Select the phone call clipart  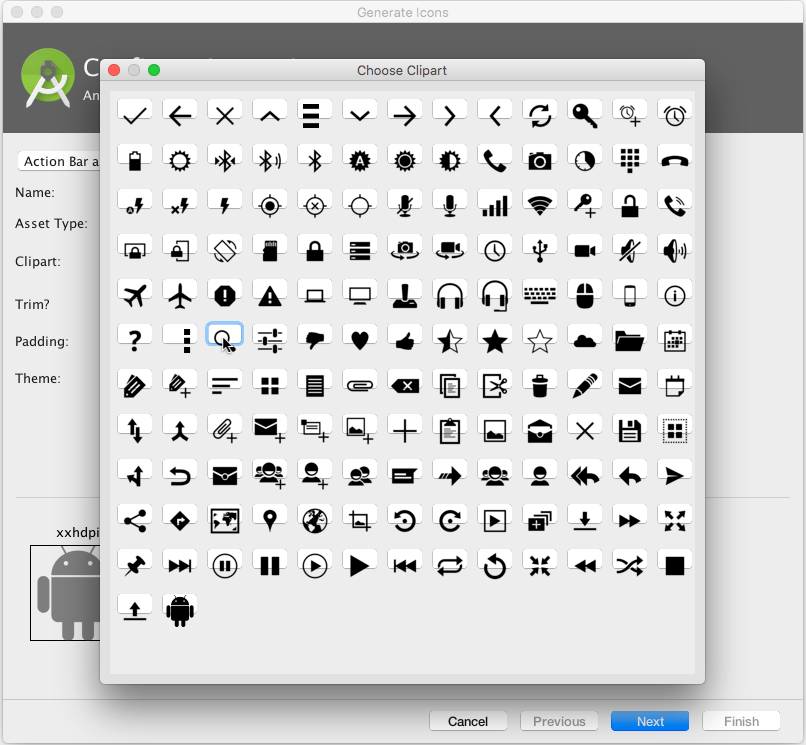coord(494,158)
